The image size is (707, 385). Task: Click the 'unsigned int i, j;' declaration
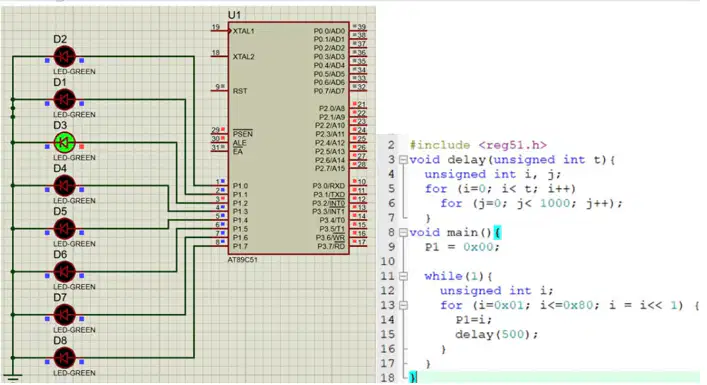point(492,174)
